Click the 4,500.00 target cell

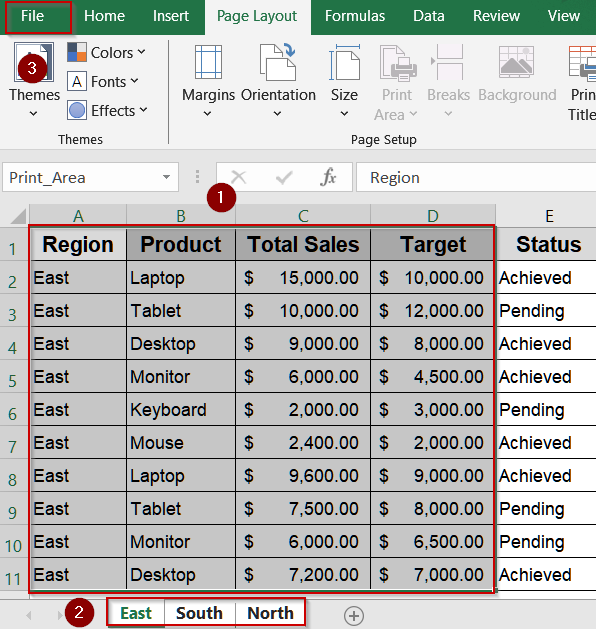tap(433, 377)
